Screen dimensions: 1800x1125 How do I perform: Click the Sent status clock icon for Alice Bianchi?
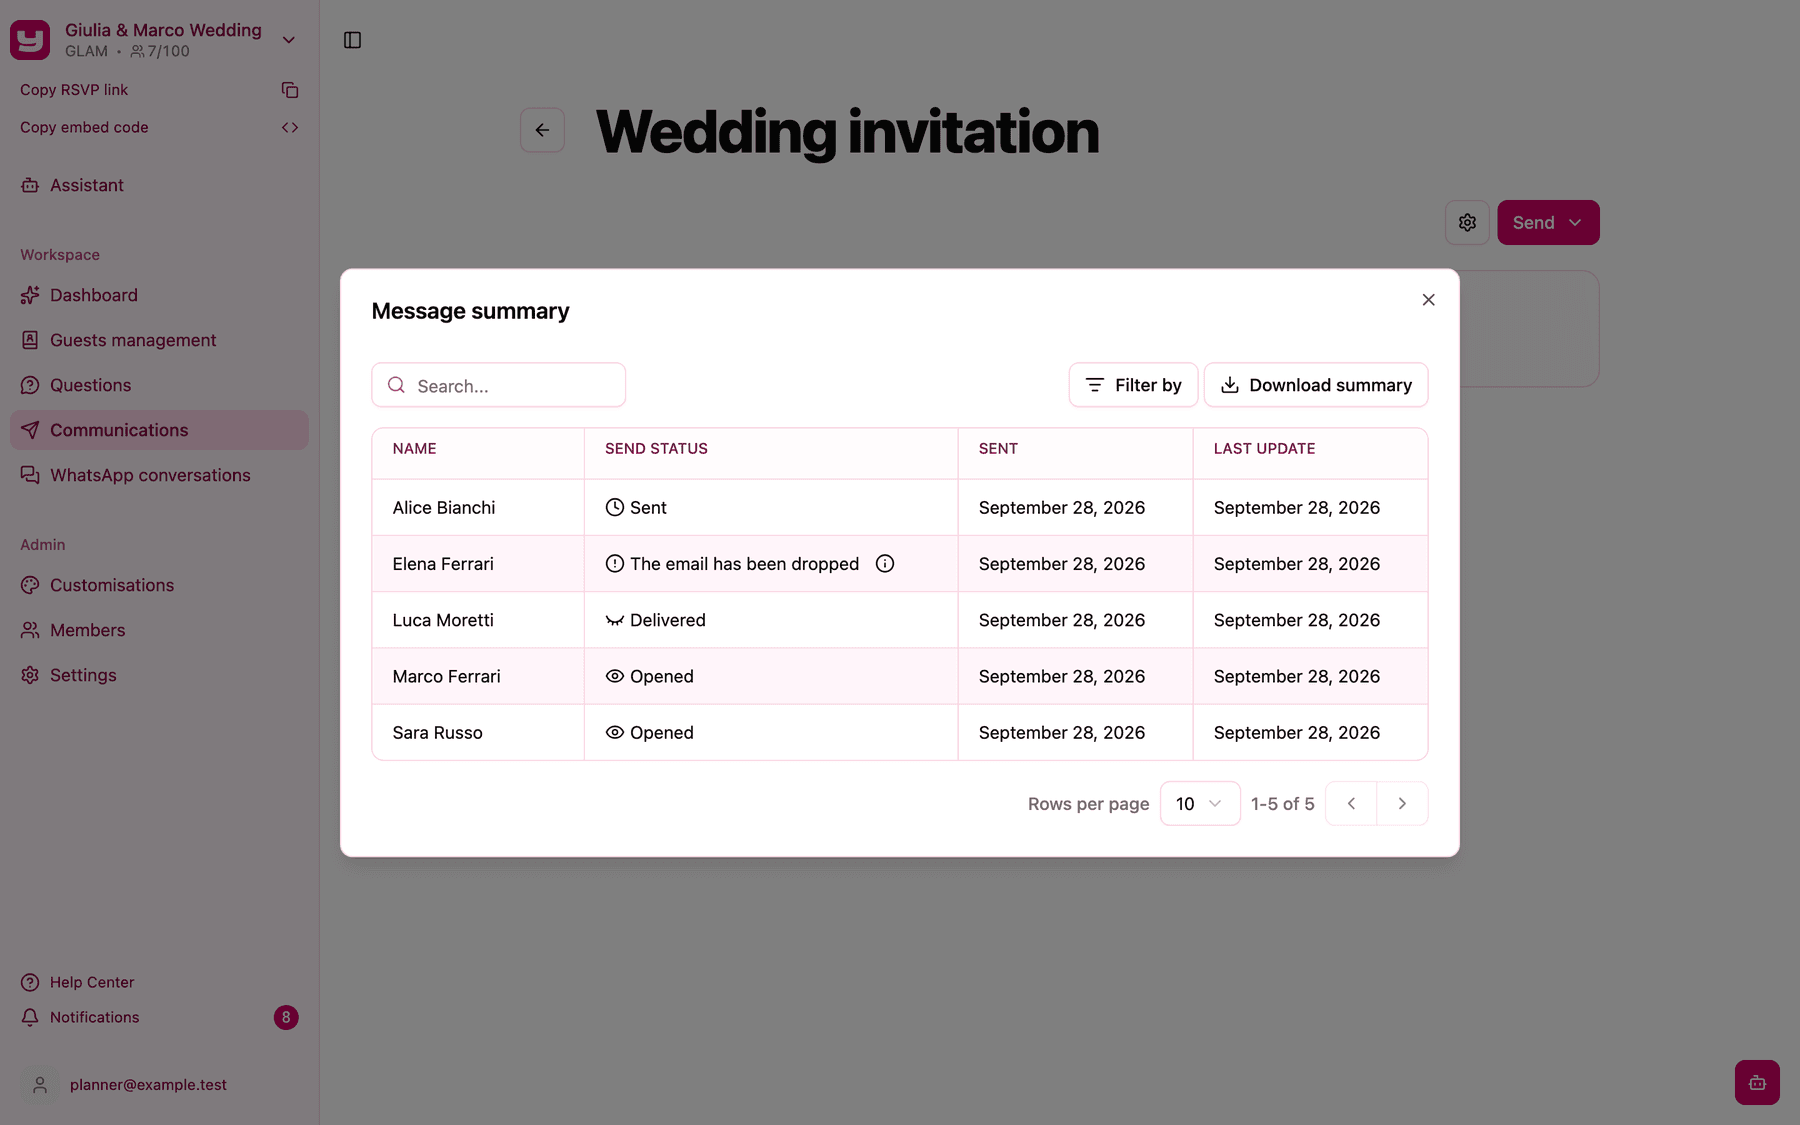pos(615,508)
